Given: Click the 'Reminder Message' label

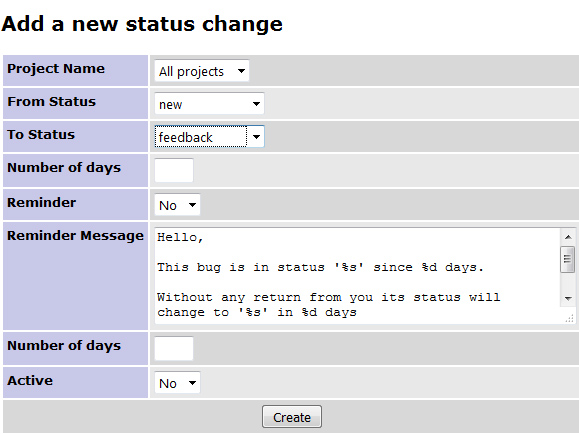Looking at the screenshot, I should tap(75, 236).
